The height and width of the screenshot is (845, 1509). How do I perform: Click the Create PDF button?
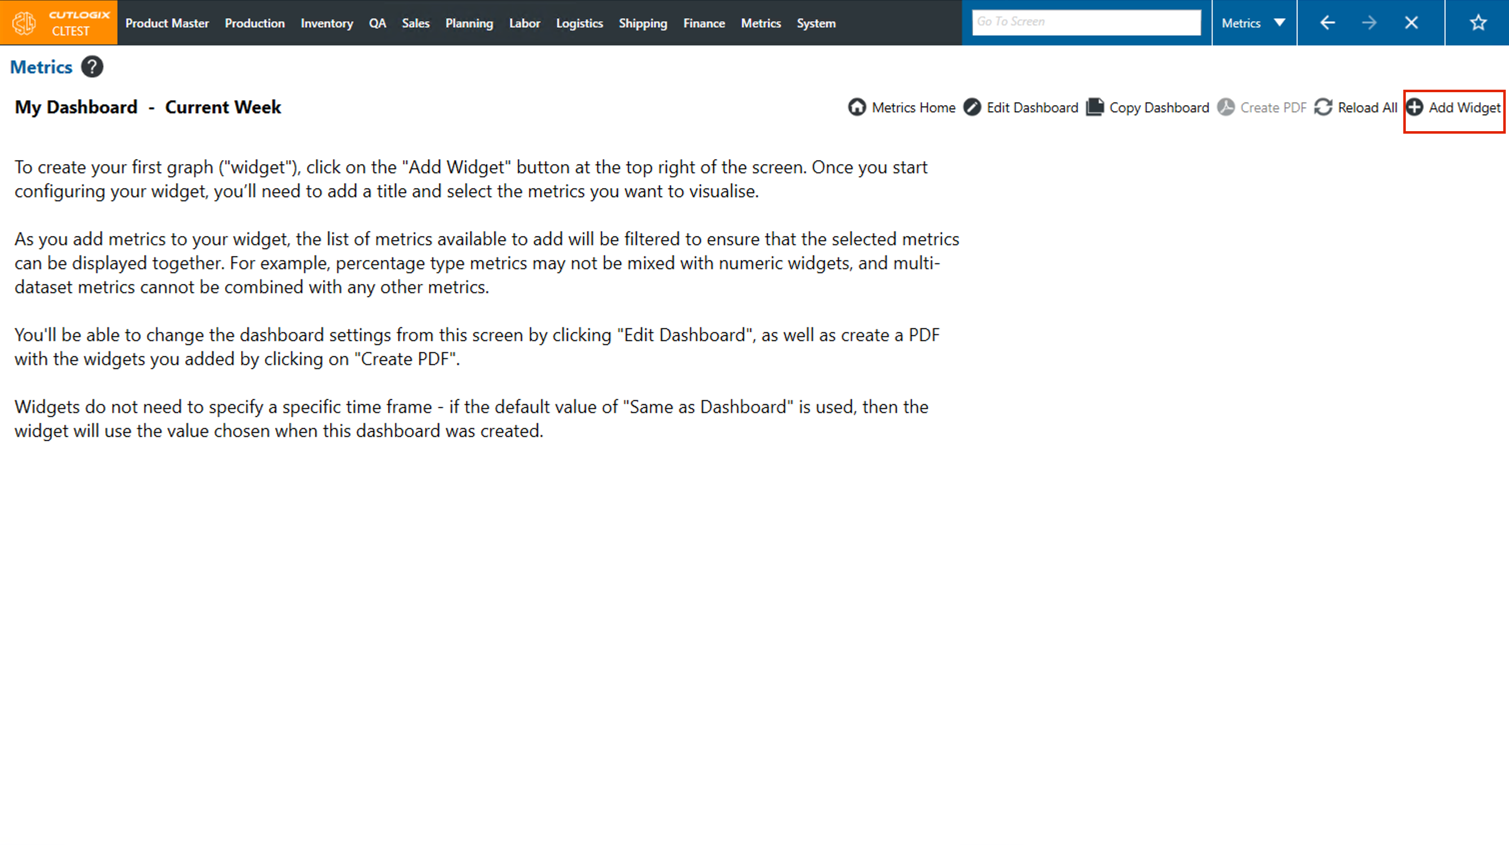1262,107
